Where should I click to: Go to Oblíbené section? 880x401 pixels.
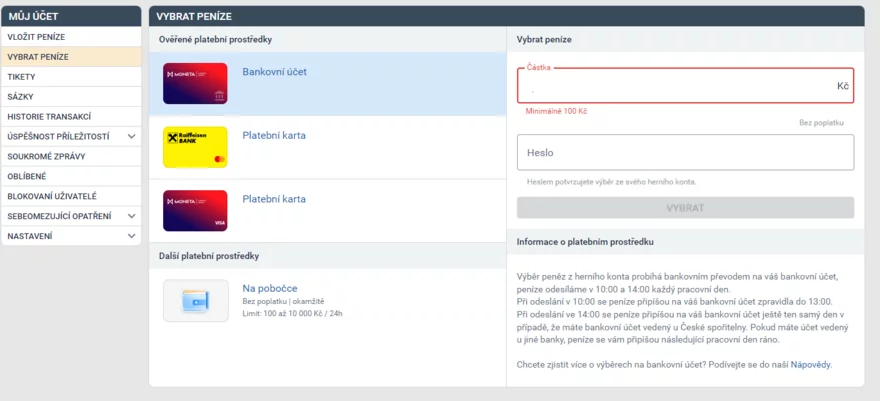(x=71, y=176)
